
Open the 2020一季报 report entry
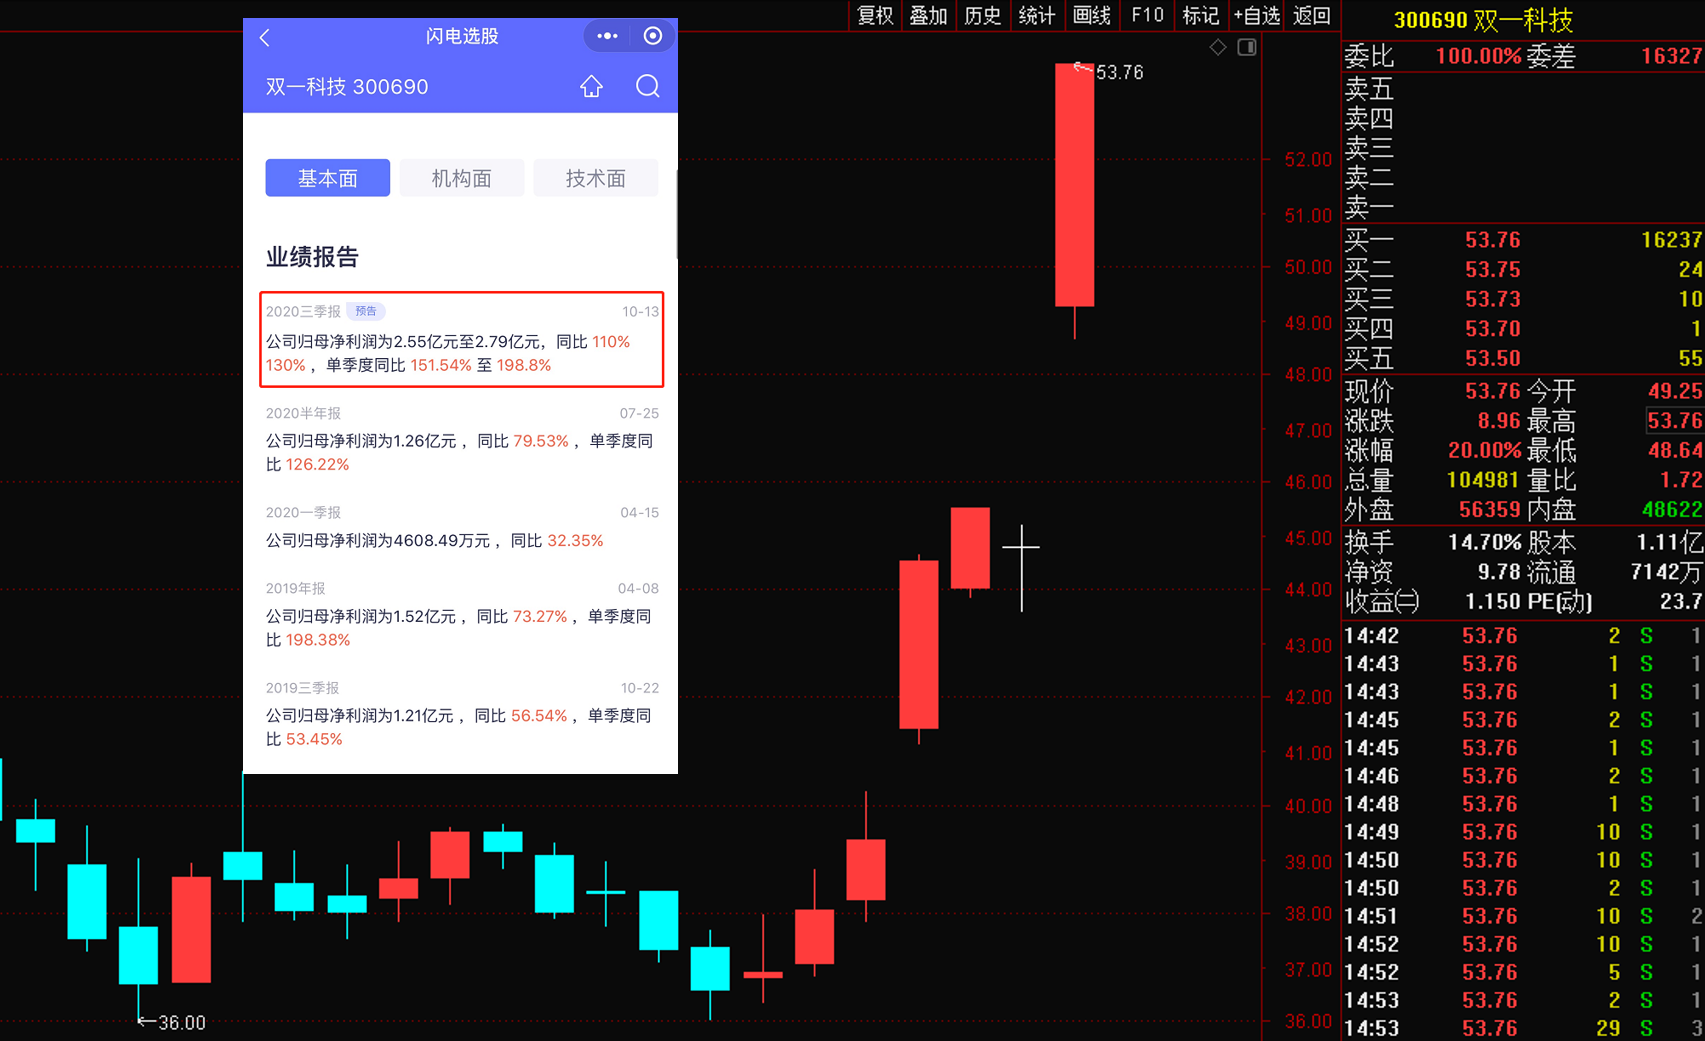462,527
